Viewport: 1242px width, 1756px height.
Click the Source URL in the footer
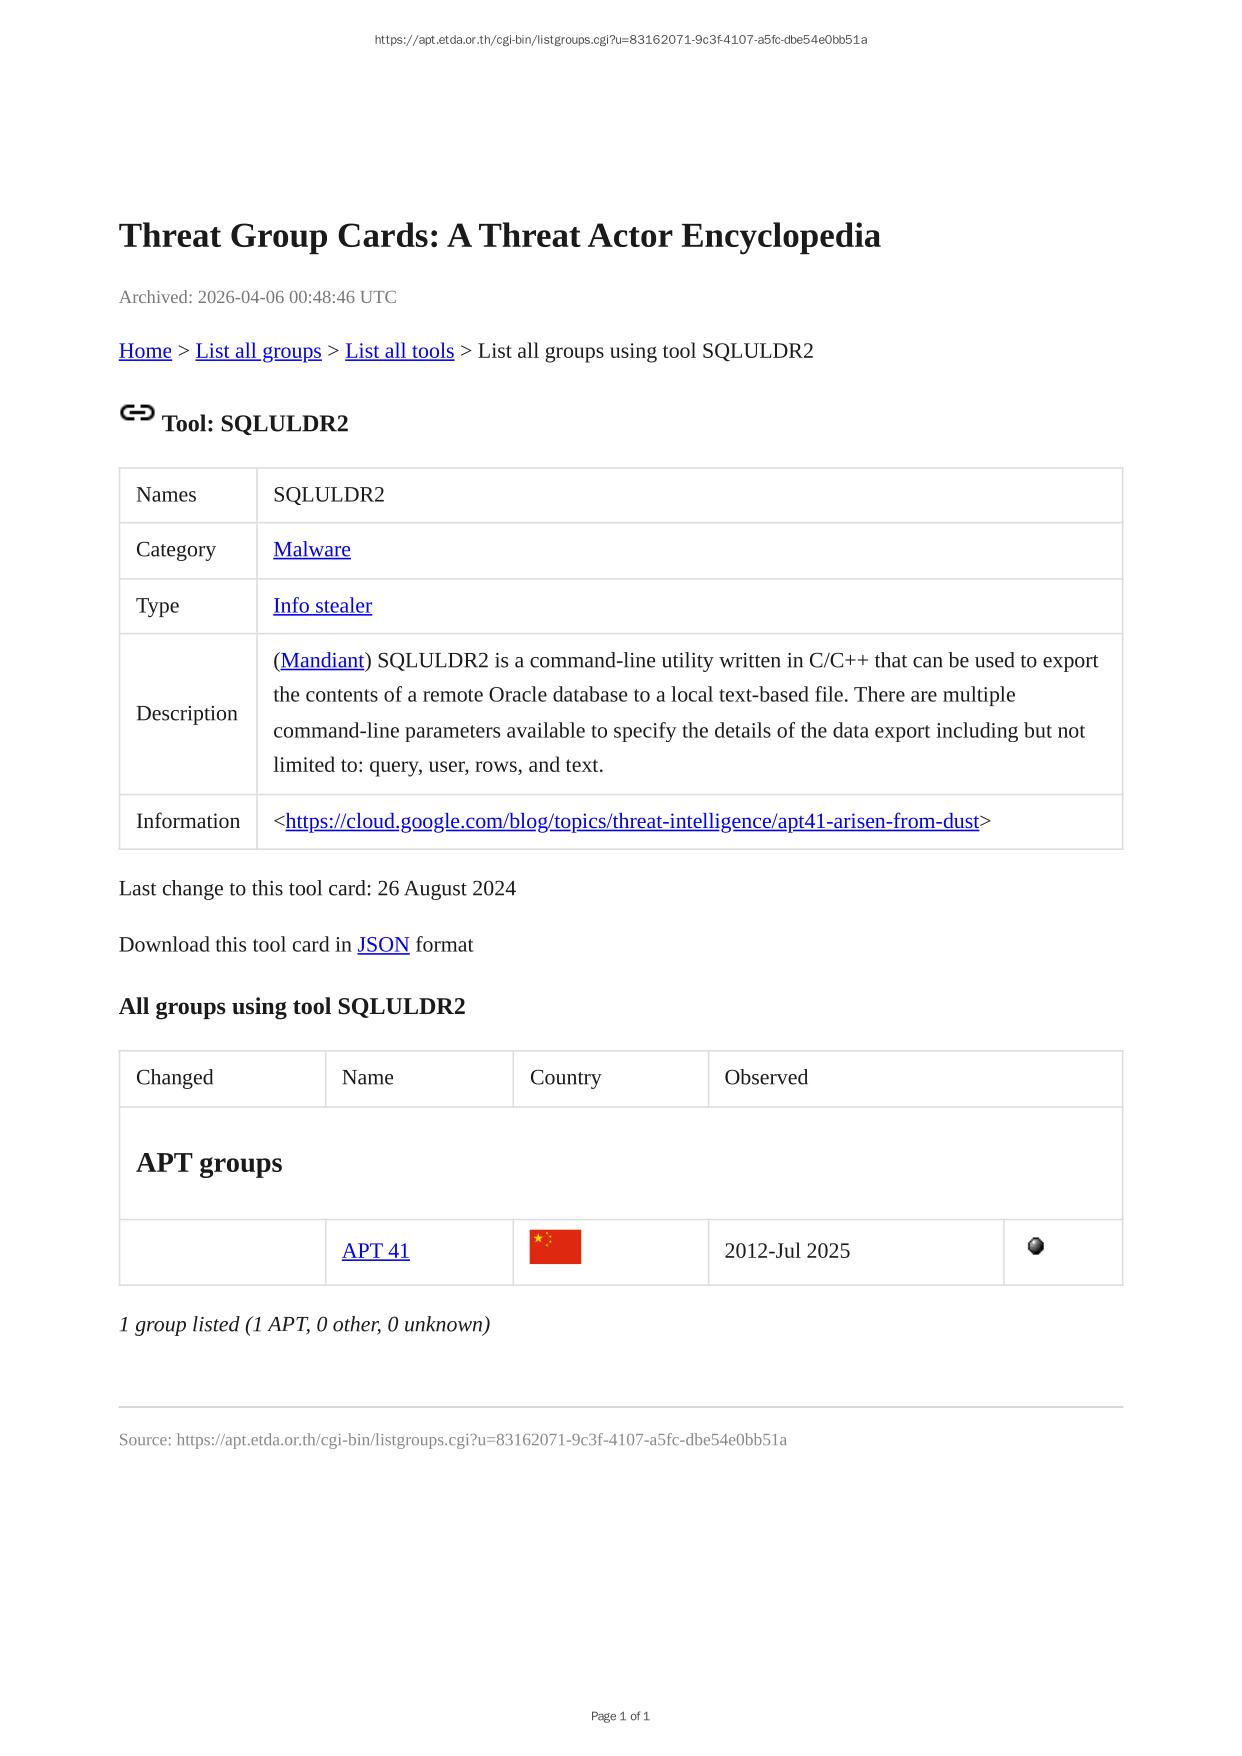[x=481, y=1440]
